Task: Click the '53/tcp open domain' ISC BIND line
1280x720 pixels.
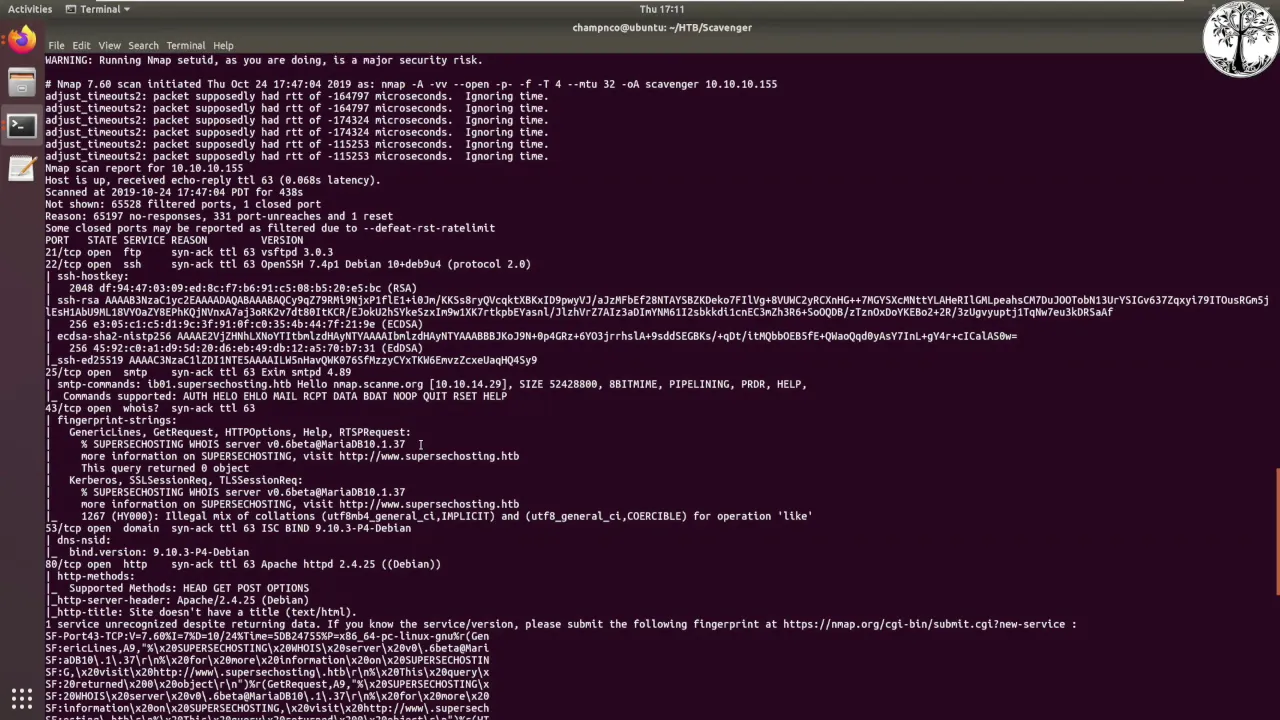Action: (228, 528)
